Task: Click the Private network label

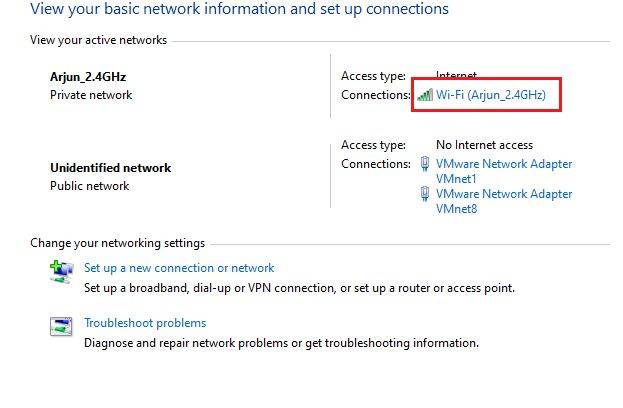Action: (91, 95)
